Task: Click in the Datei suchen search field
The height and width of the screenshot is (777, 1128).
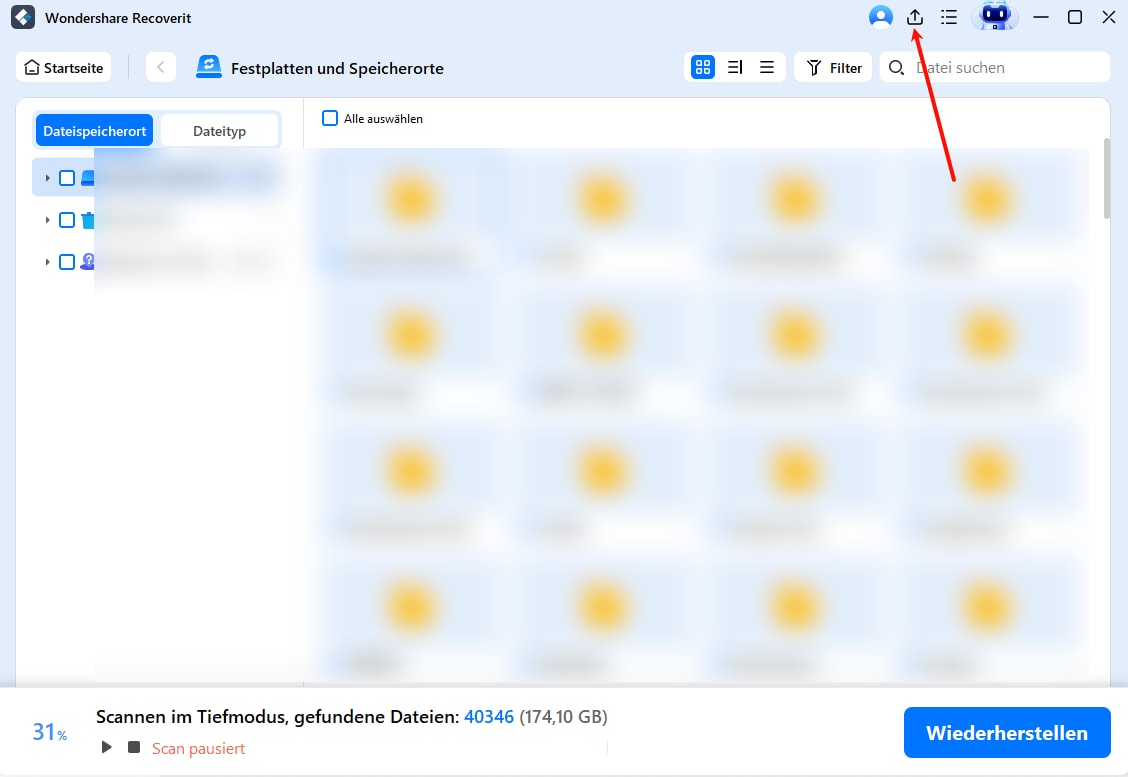Action: click(995, 68)
